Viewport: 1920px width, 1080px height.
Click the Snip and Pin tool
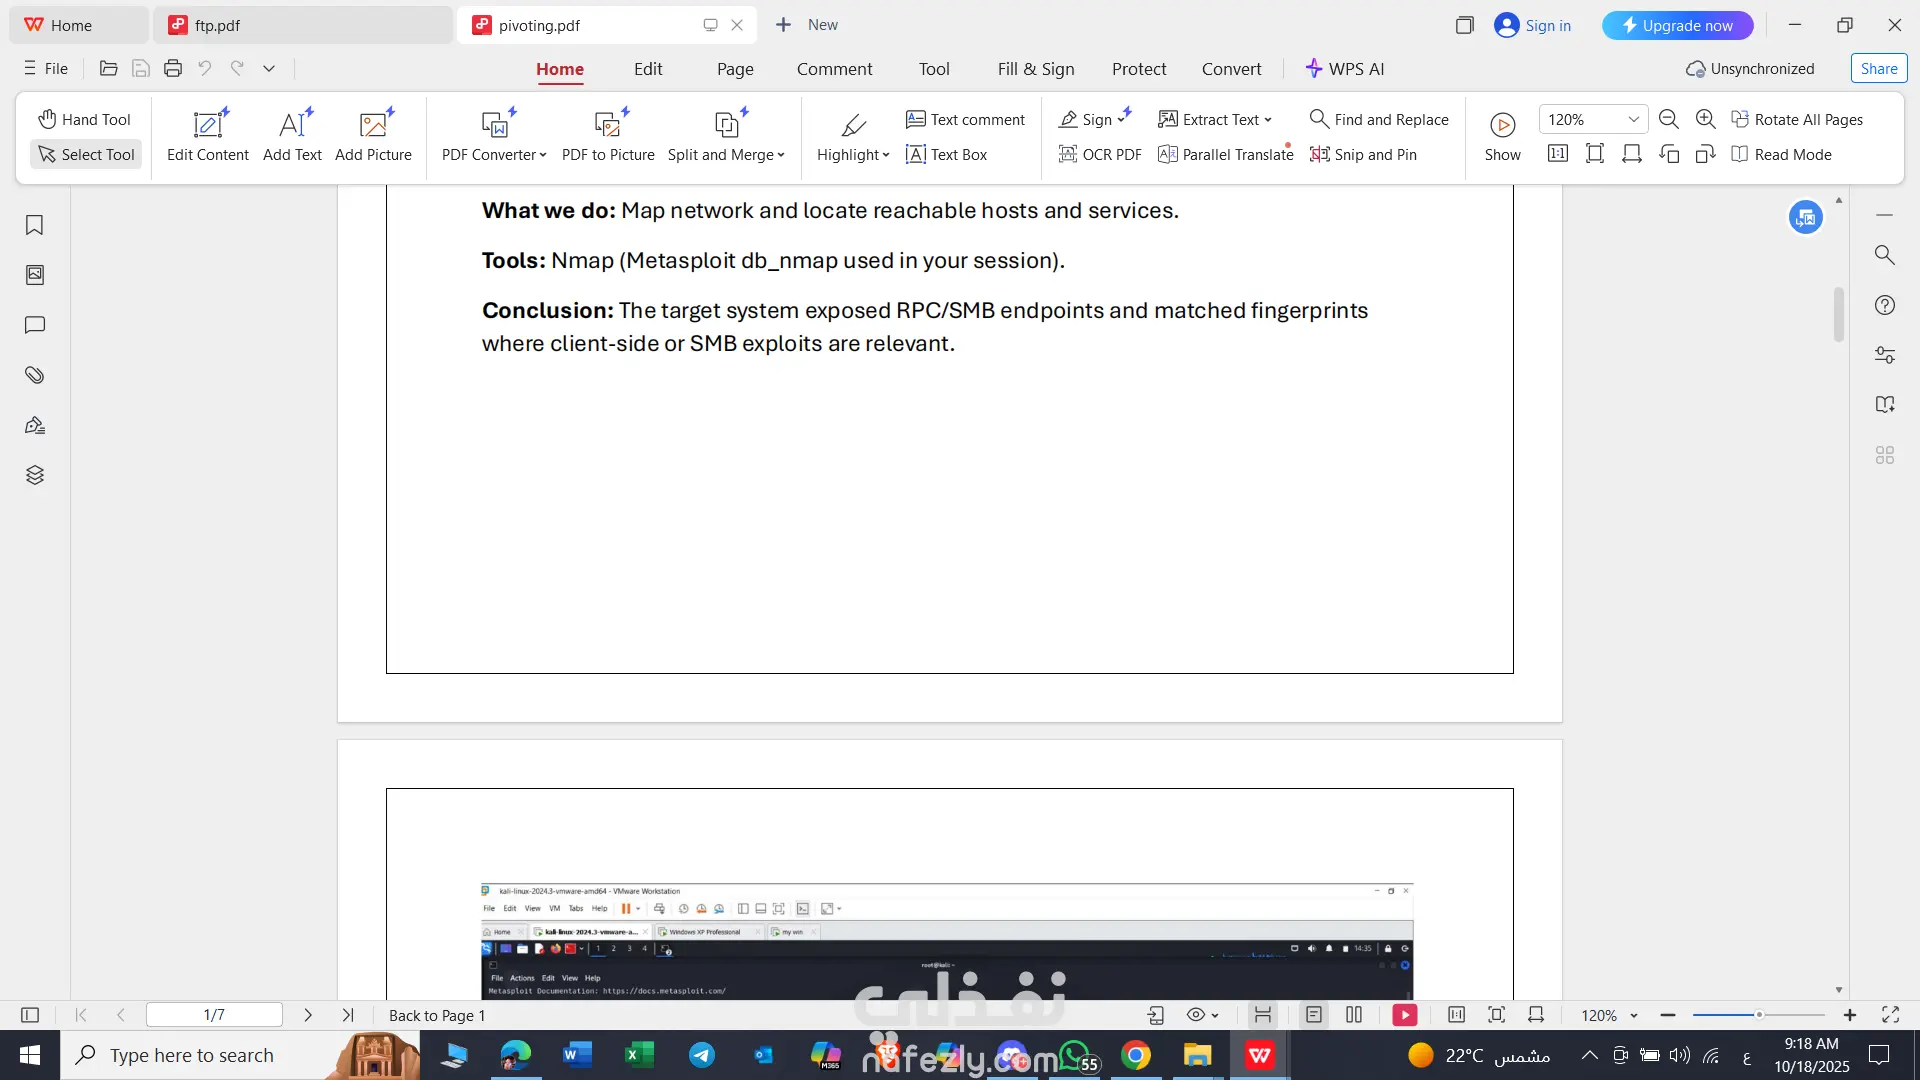(x=1363, y=154)
